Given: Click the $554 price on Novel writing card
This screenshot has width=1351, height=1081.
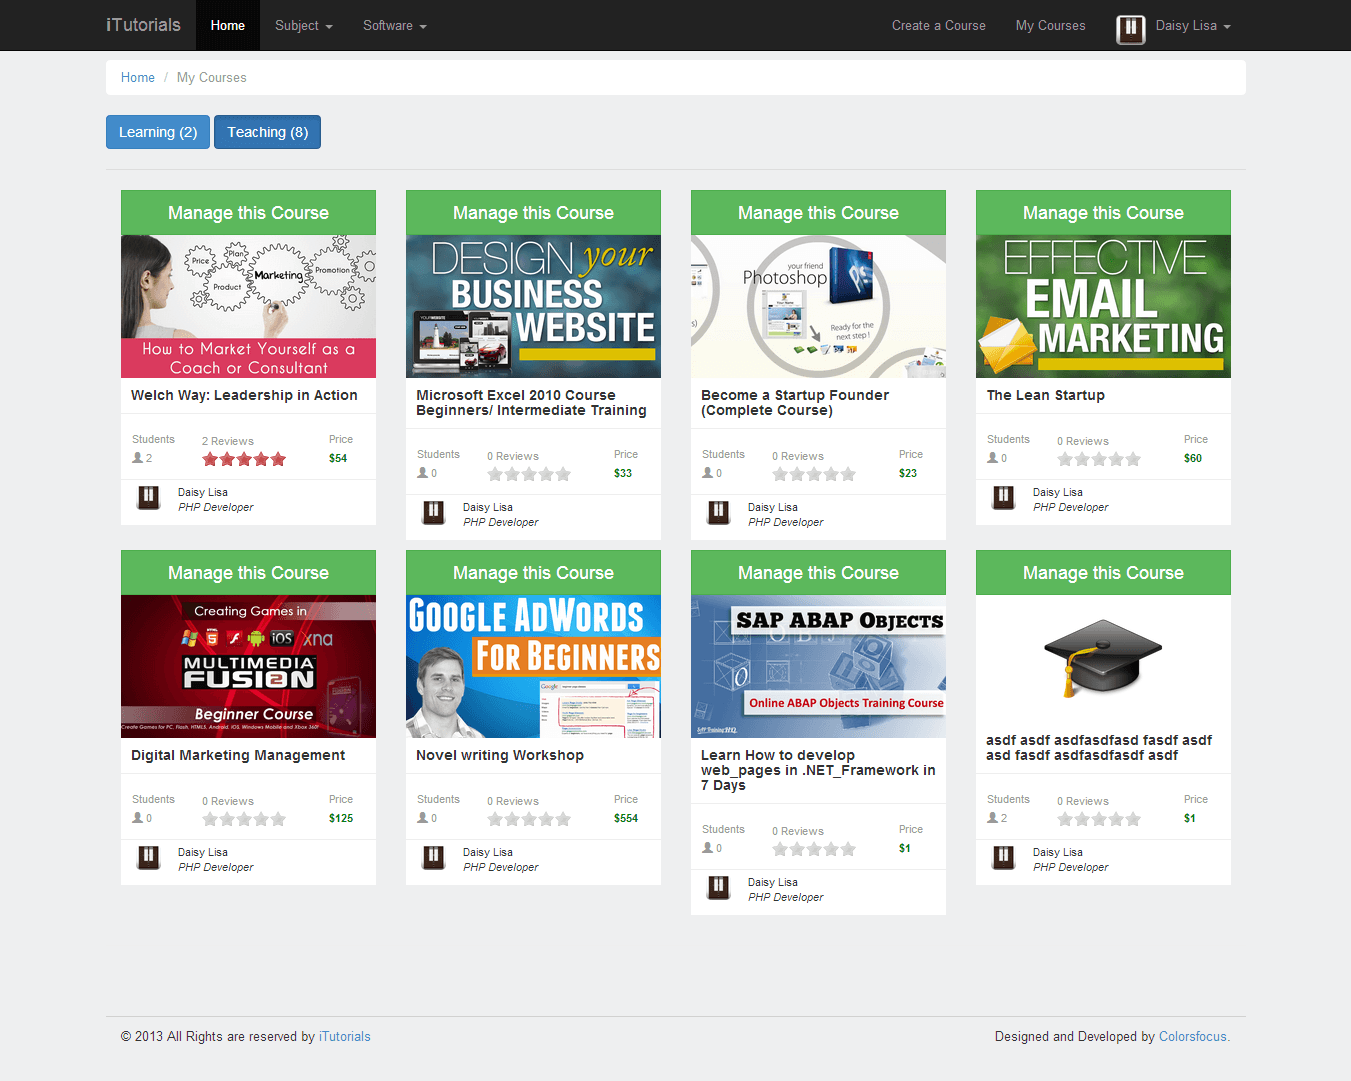Looking at the screenshot, I should click(x=626, y=818).
